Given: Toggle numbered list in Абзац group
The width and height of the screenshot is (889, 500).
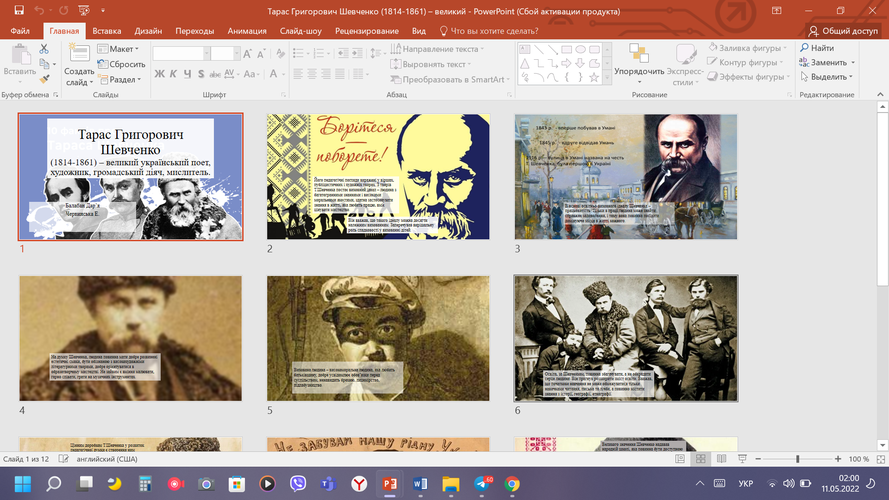Looking at the screenshot, I should point(319,53).
